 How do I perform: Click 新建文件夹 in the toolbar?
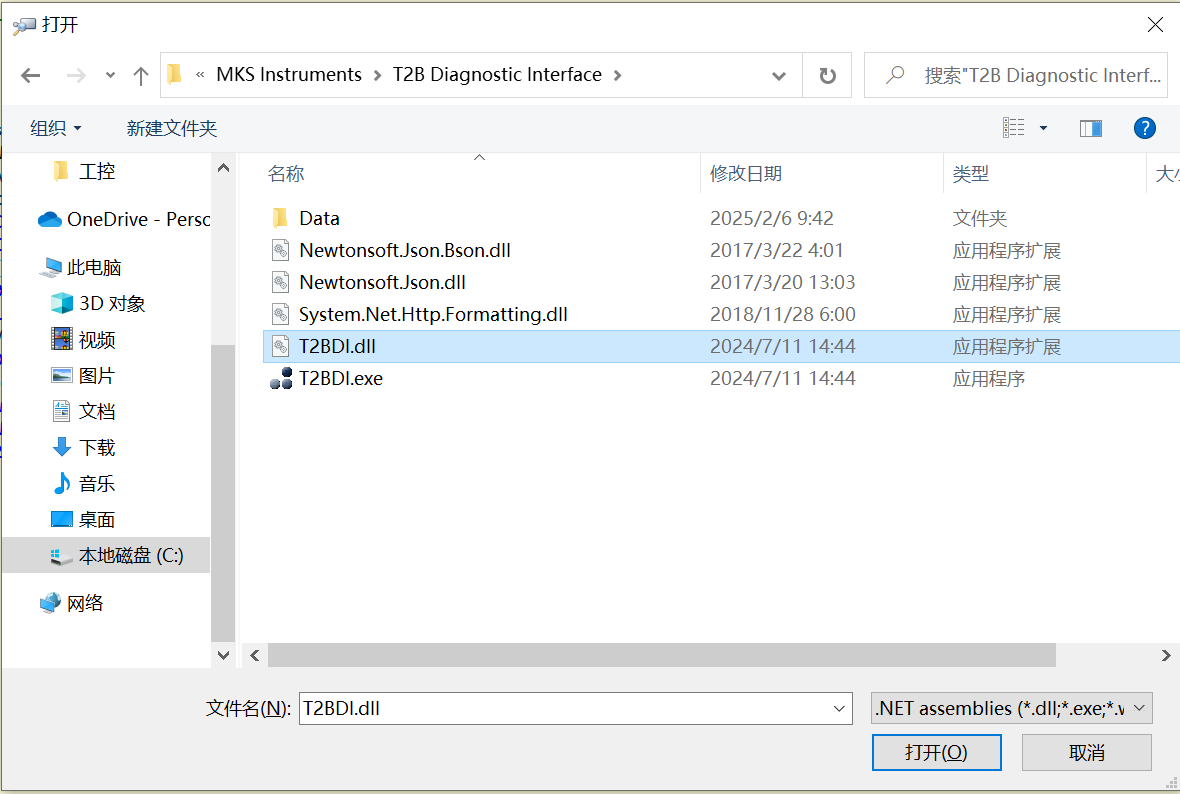pos(172,128)
